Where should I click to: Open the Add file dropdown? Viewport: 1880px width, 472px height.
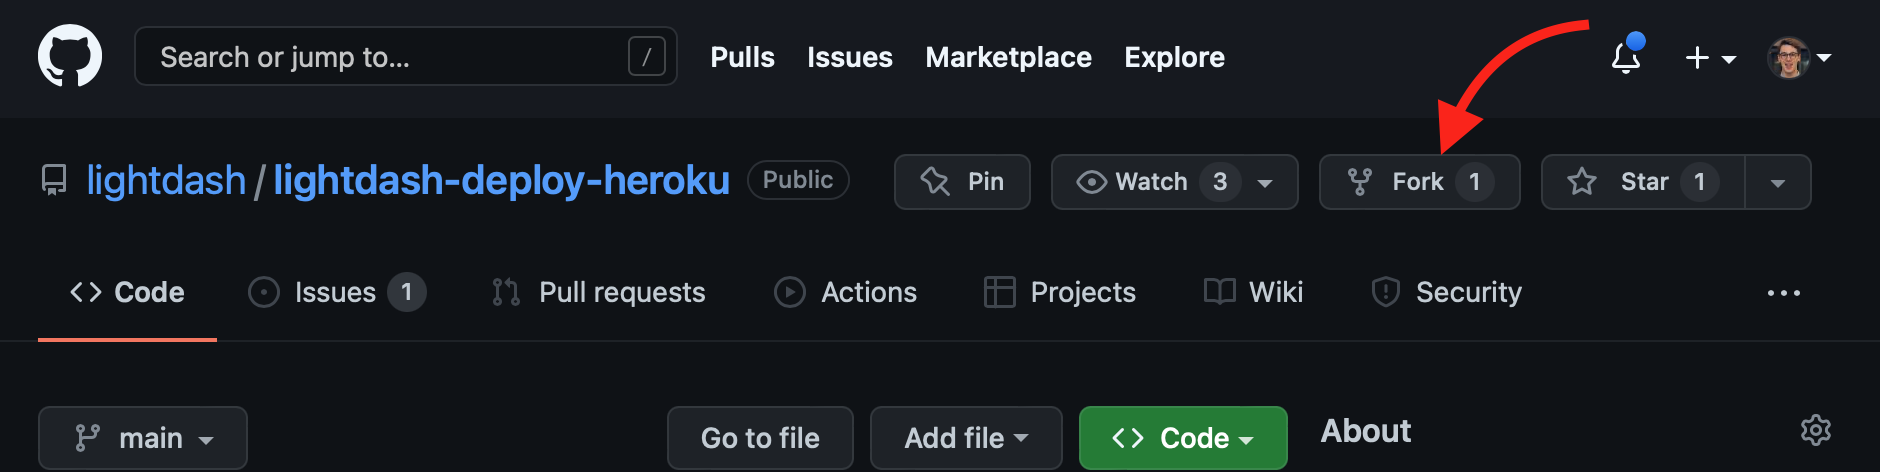click(x=966, y=438)
